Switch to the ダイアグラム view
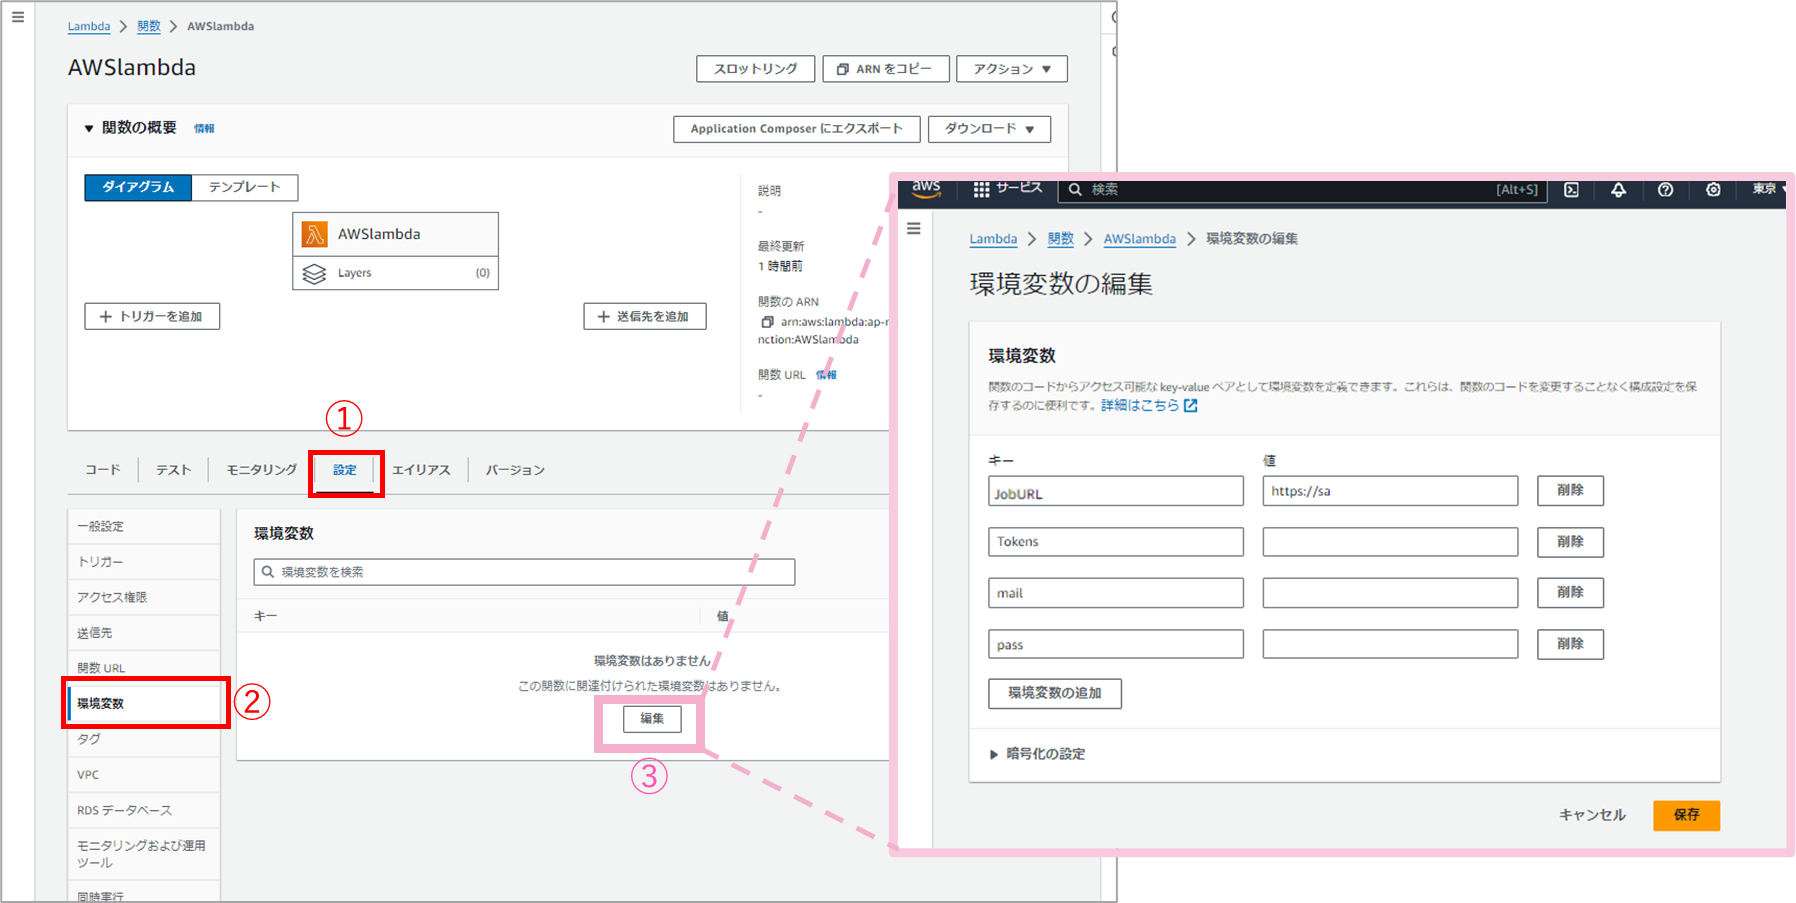This screenshot has width=1796, height=903. click(138, 187)
